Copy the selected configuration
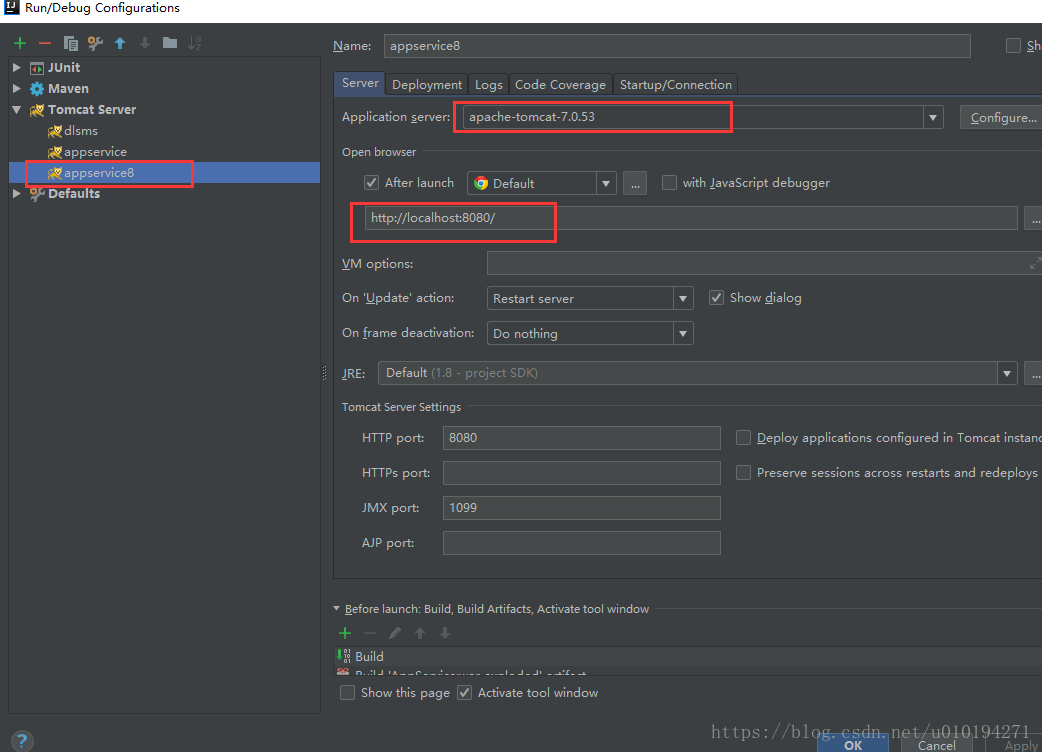 (x=70, y=43)
